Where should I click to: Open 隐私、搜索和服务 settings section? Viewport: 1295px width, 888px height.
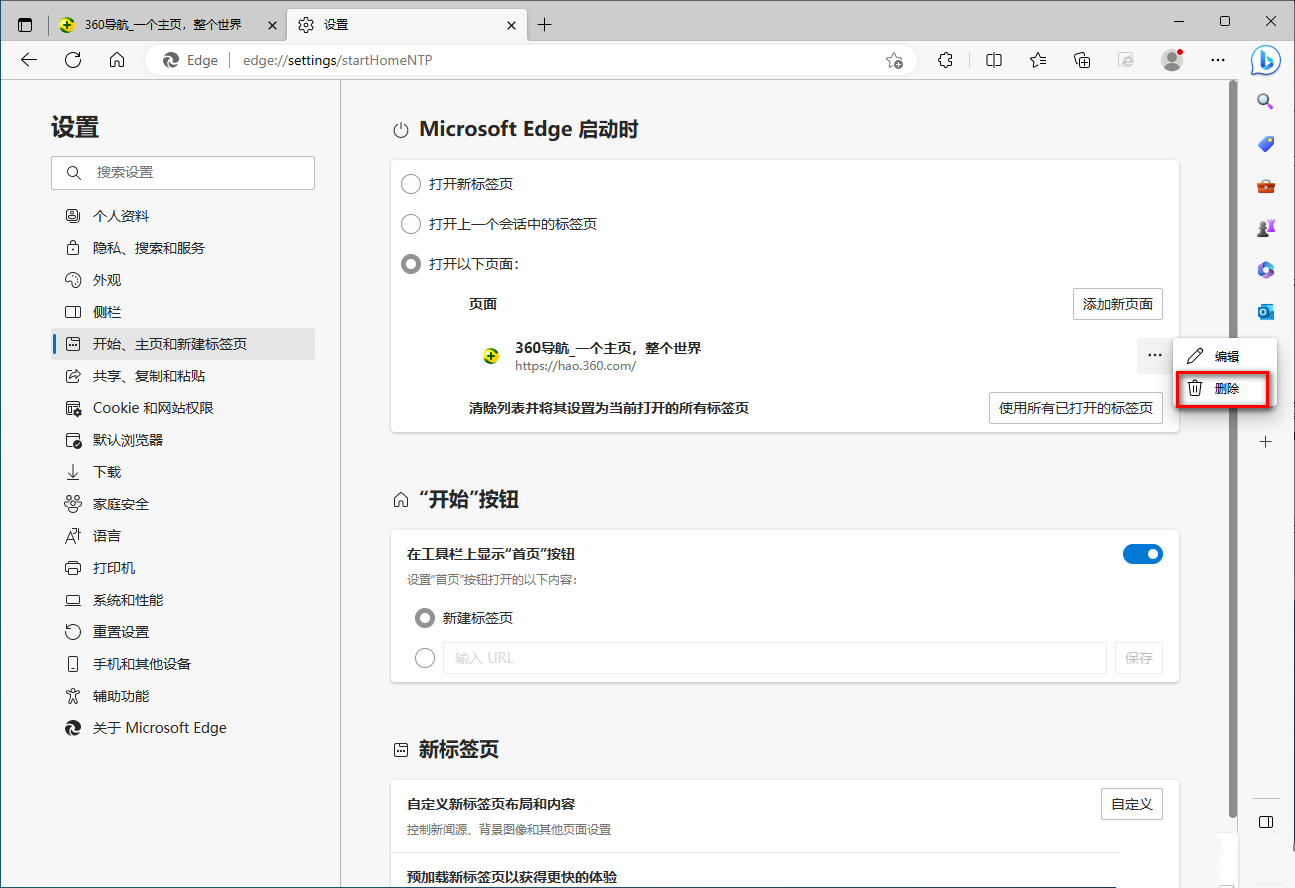coord(183,248)
